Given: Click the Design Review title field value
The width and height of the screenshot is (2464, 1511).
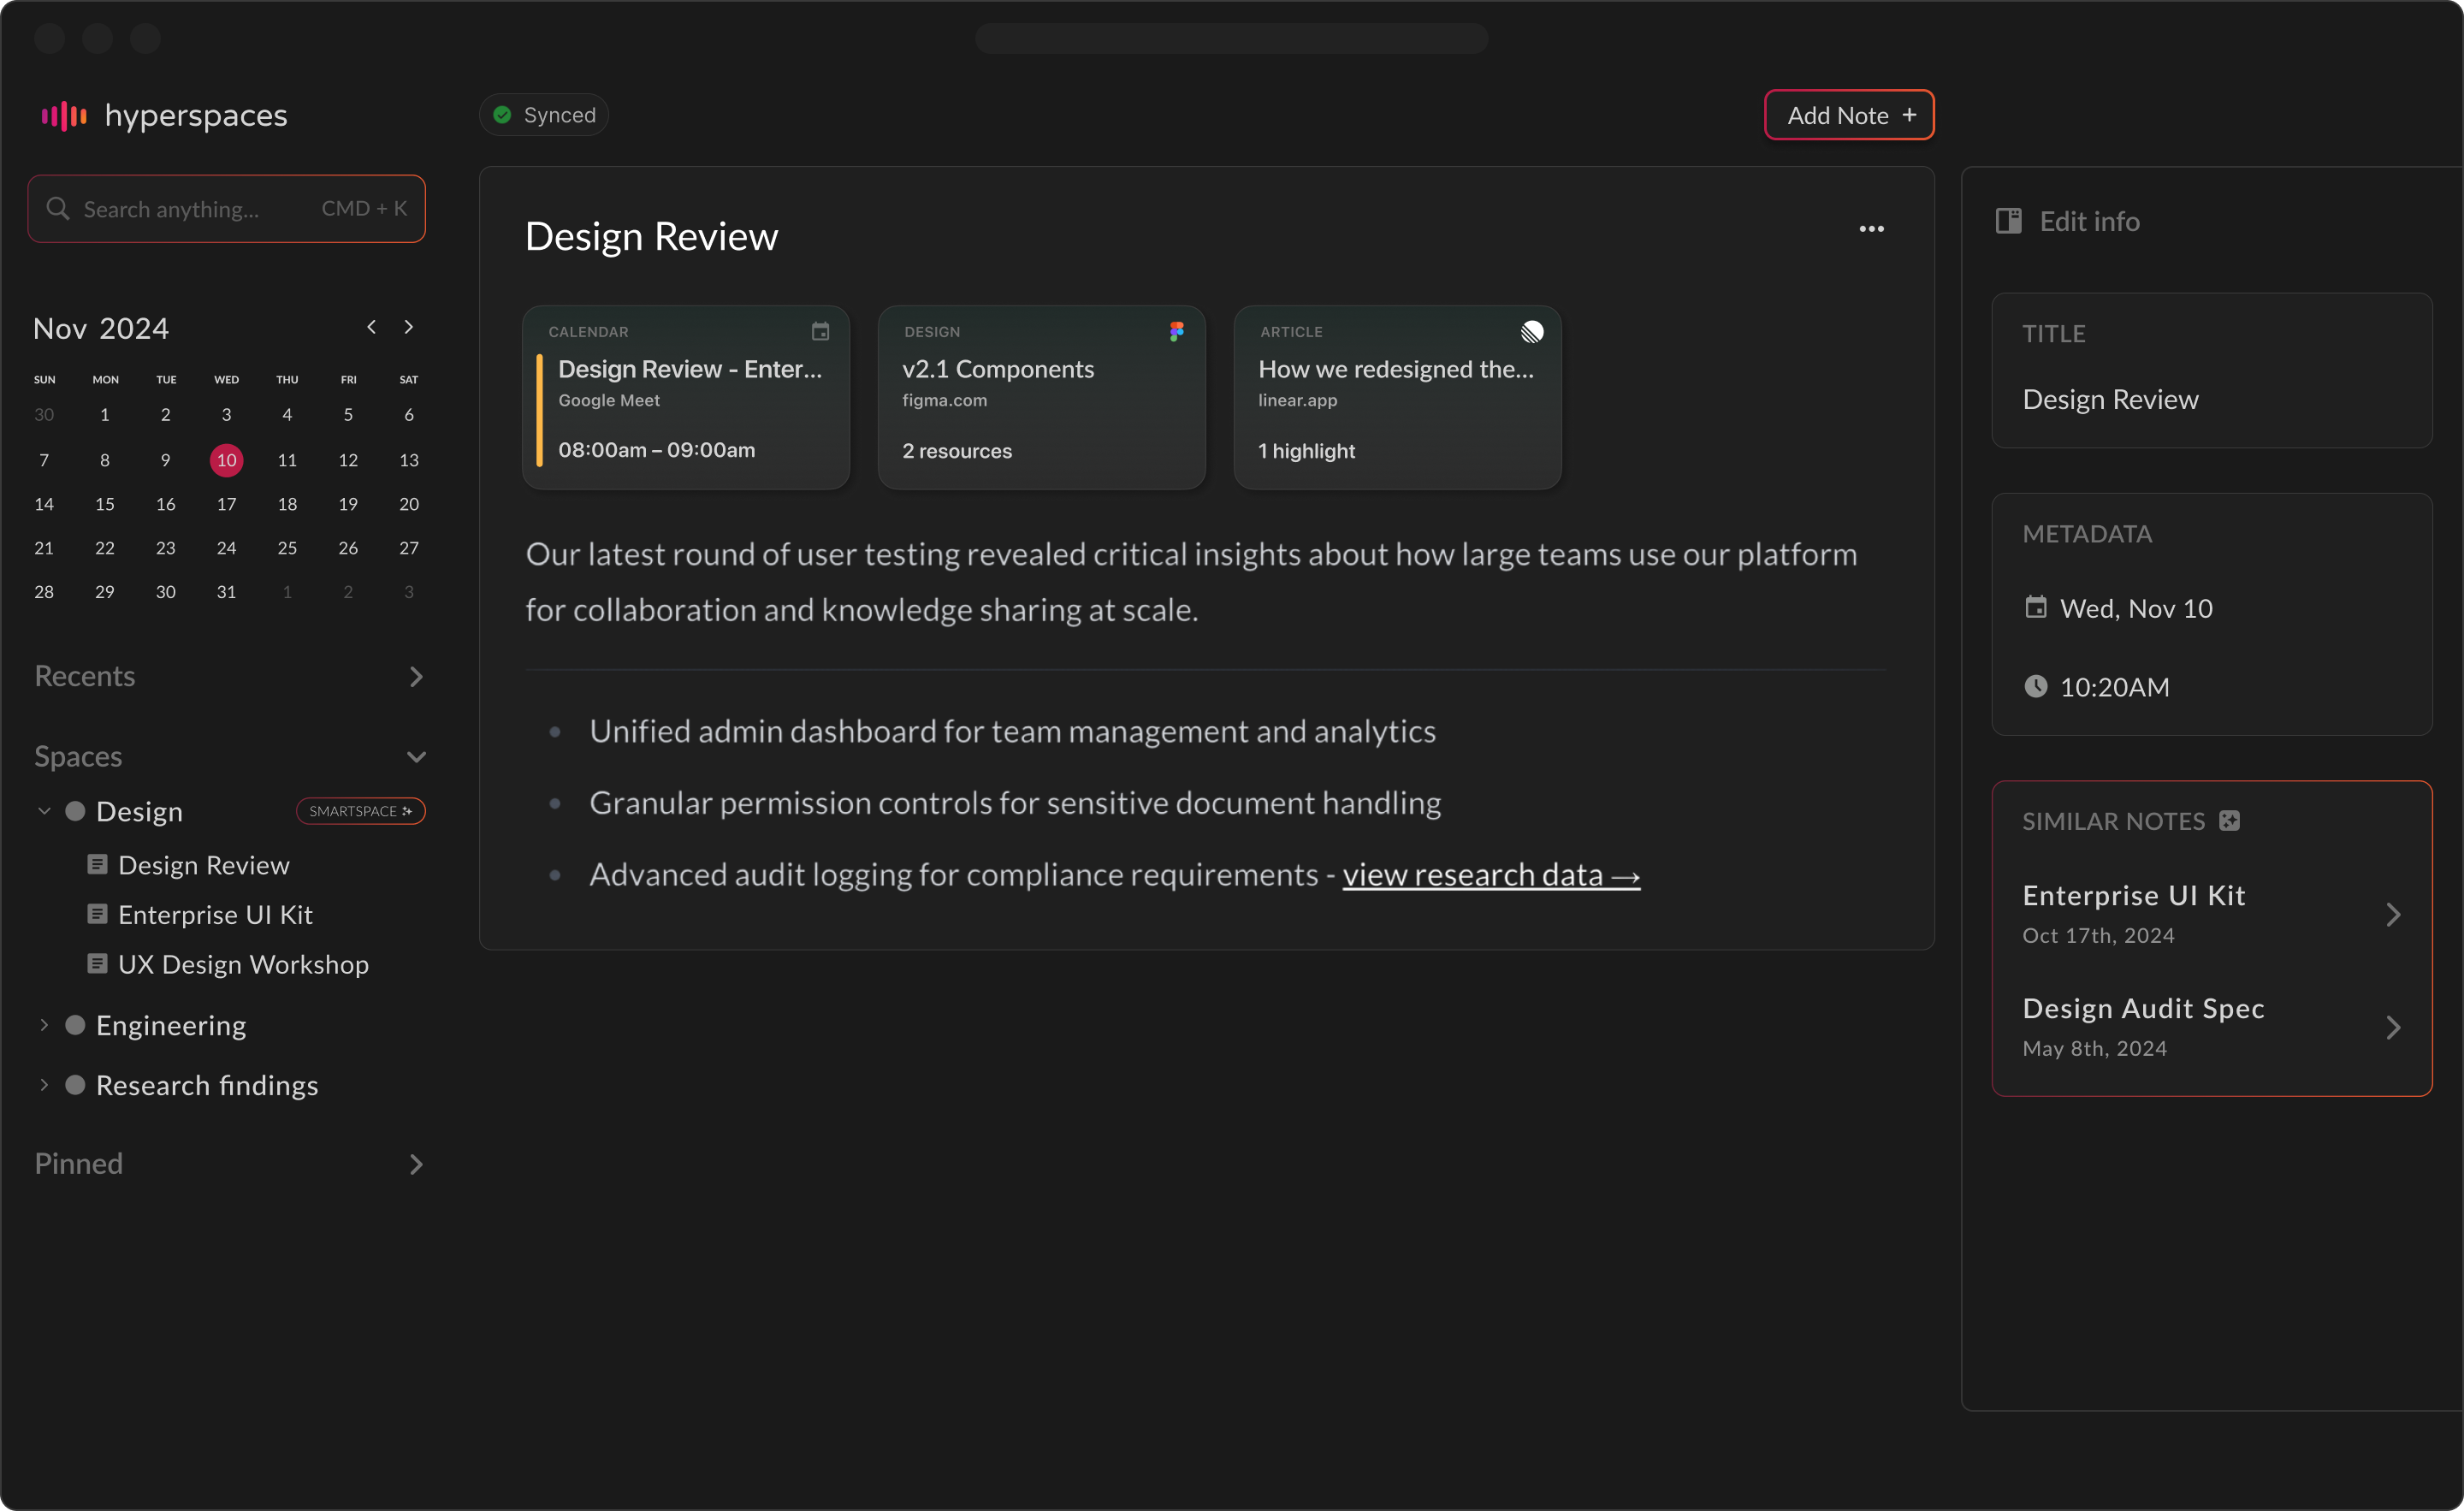Looking at the screenshot, I should tap(2110, 399).
